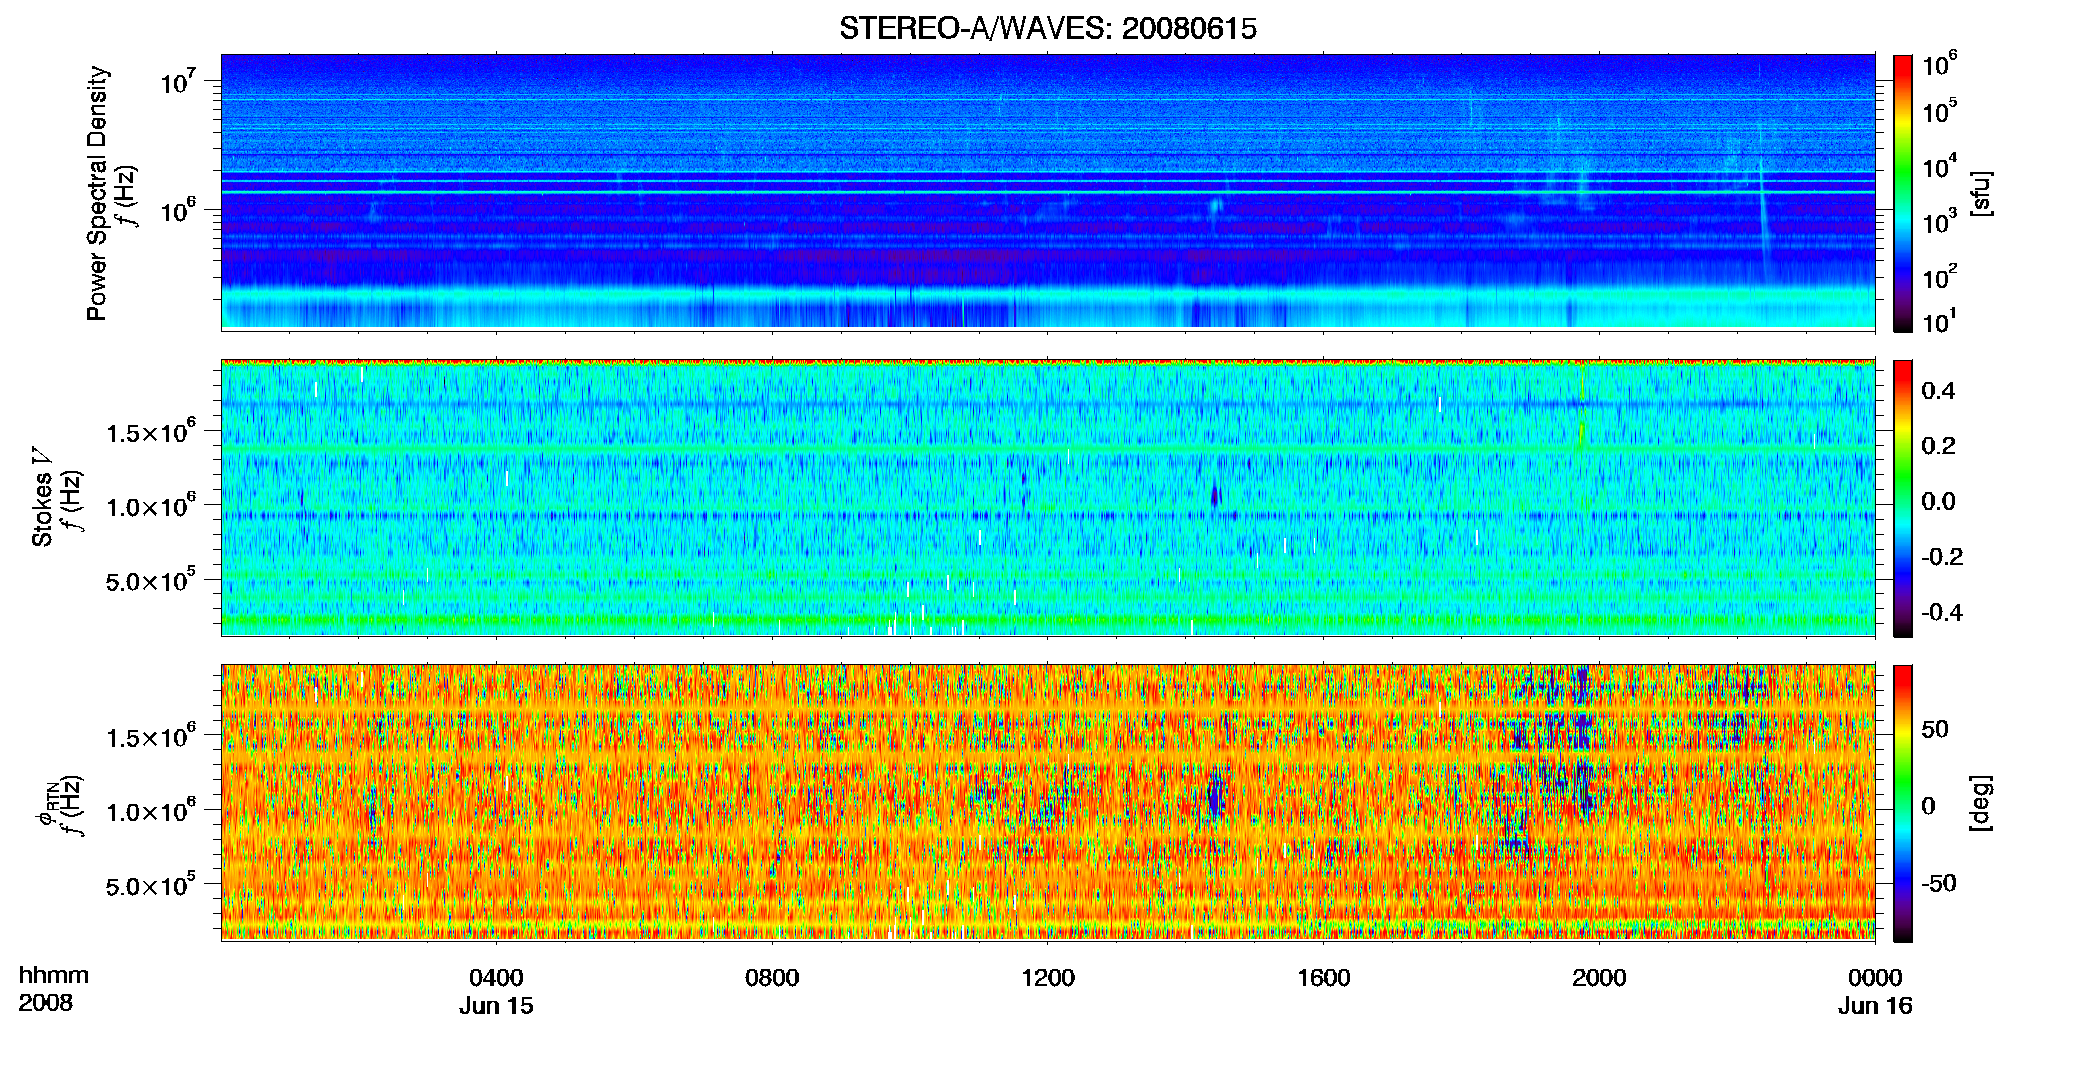
Task: Click the 0400 time axis label
Action: pyautogui.click(x=496, y=978)
